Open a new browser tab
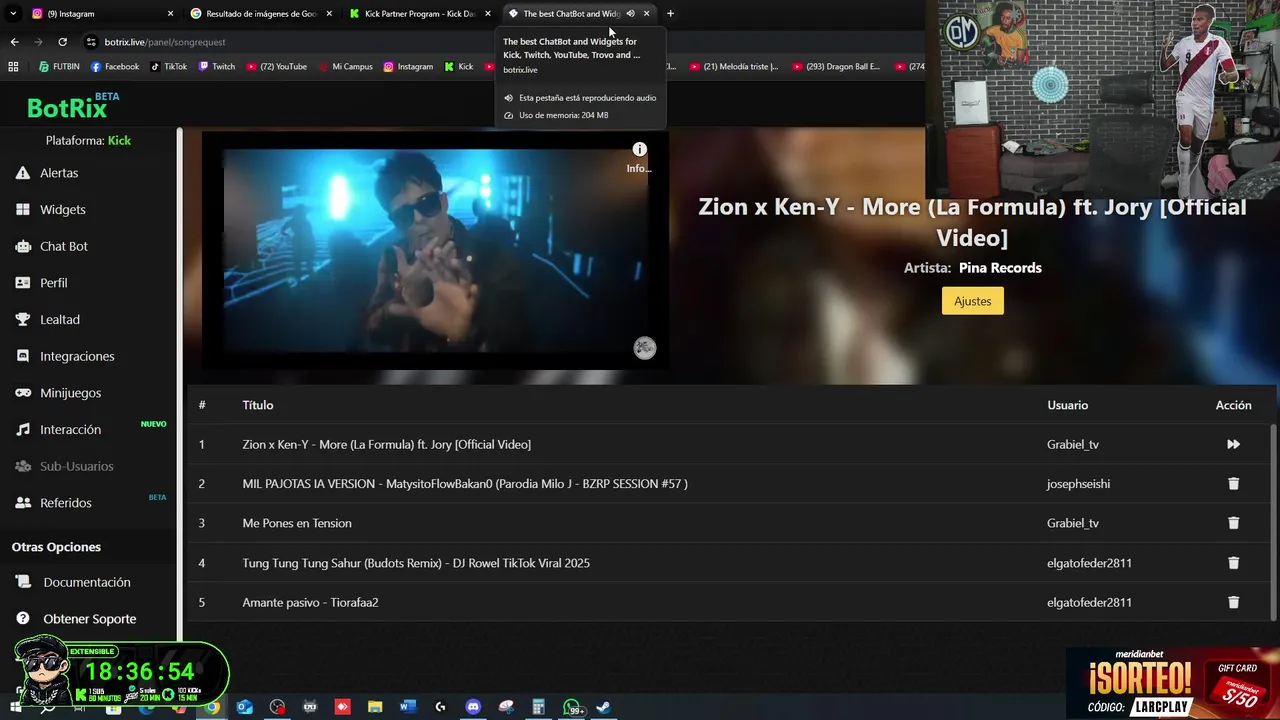The height and width of the screenshot is (720, 1280). click(x=670, y=14)
